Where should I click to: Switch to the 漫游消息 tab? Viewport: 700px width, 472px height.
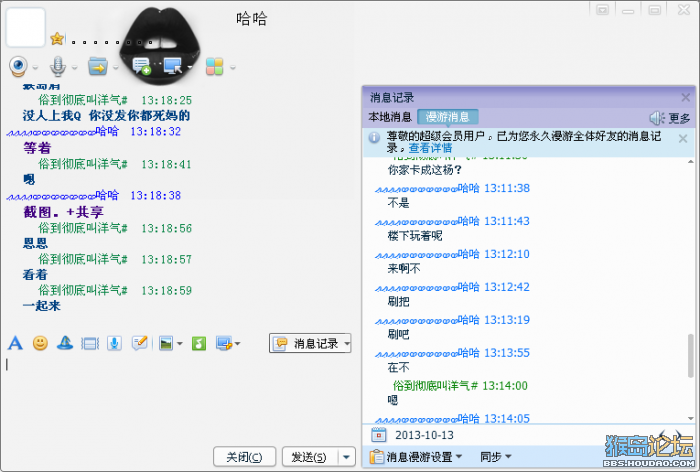(448, 117)
